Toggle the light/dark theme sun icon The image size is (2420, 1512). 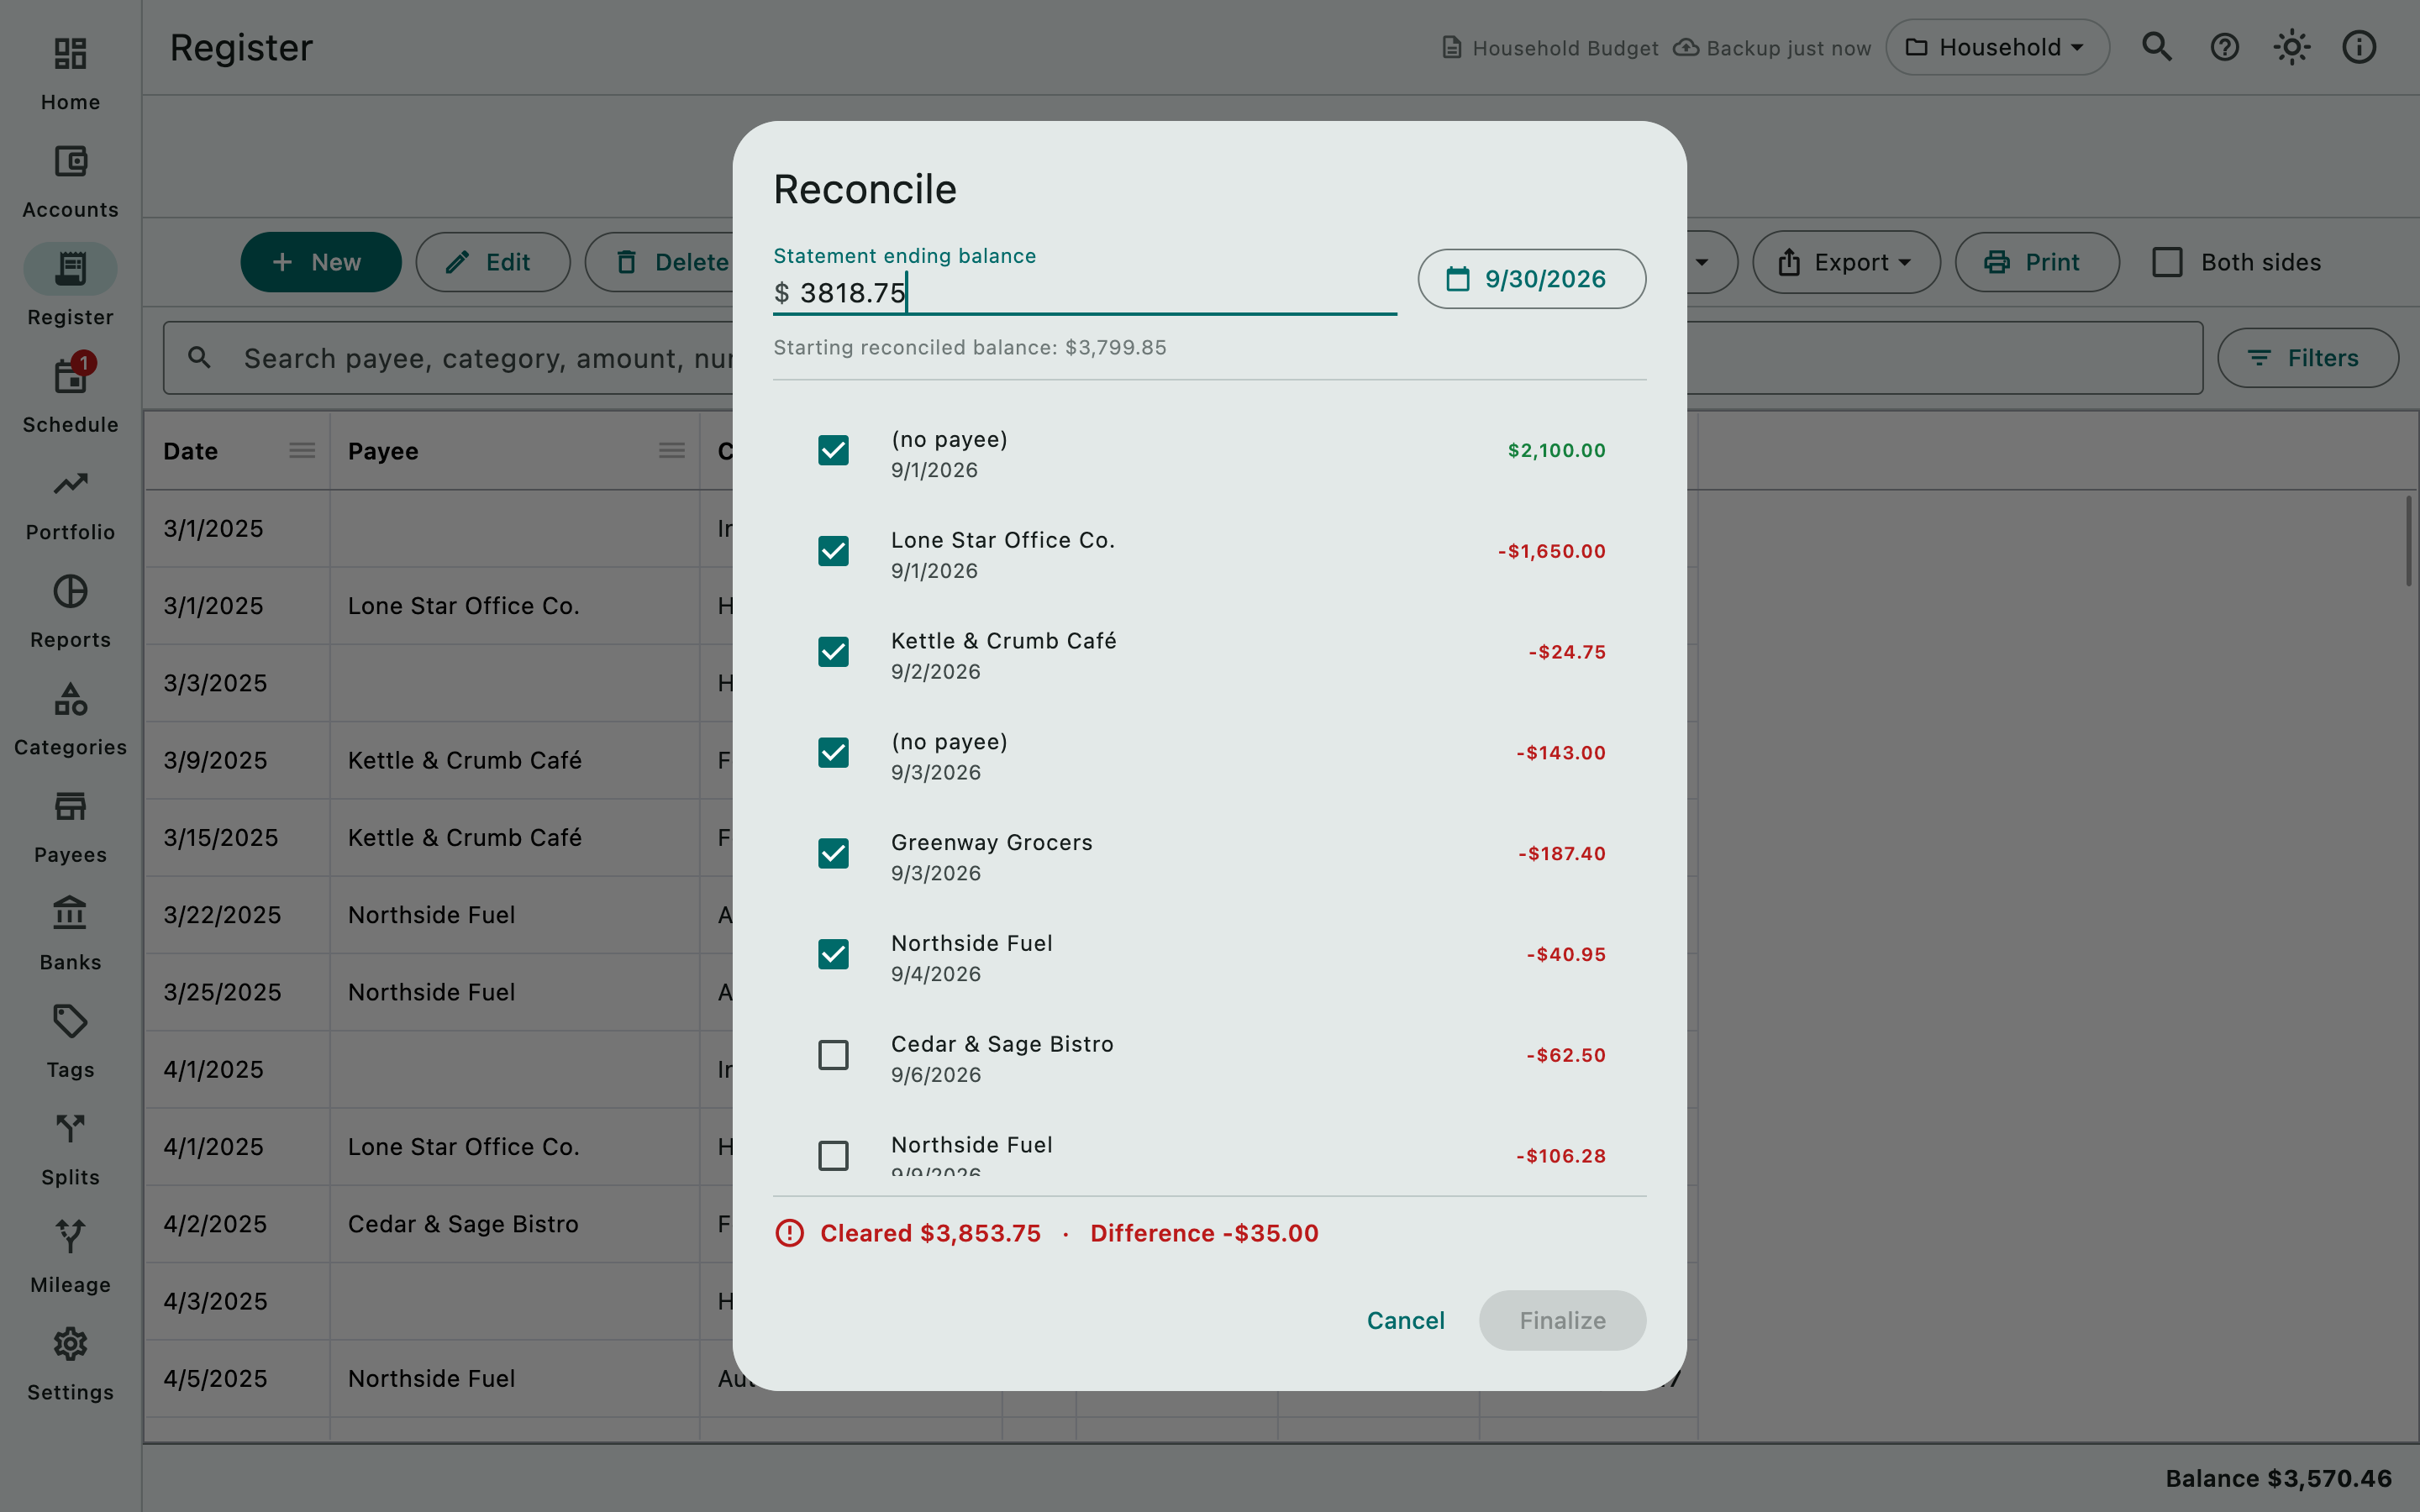tap(2291, 47)
